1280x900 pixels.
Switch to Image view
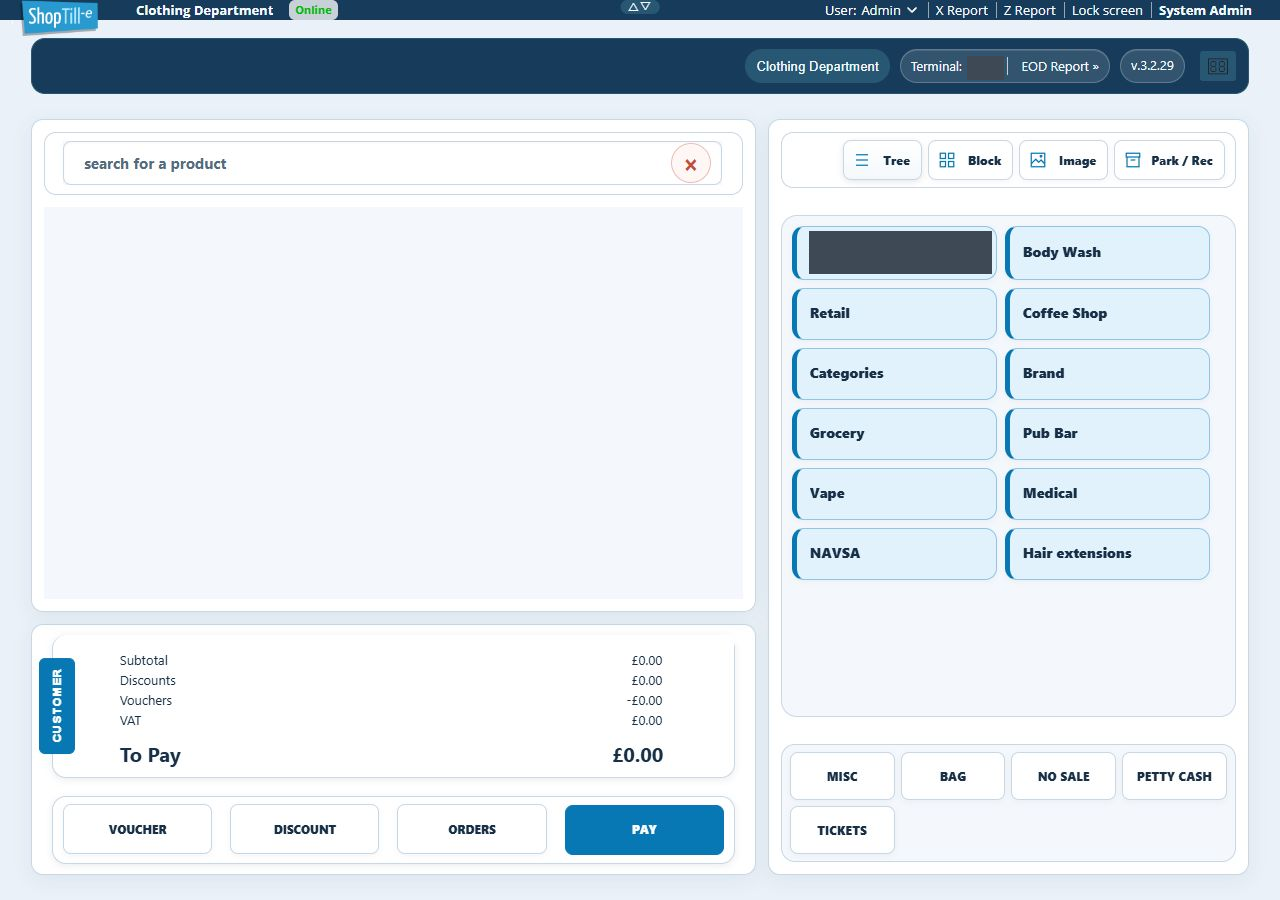coord(1064,160)
